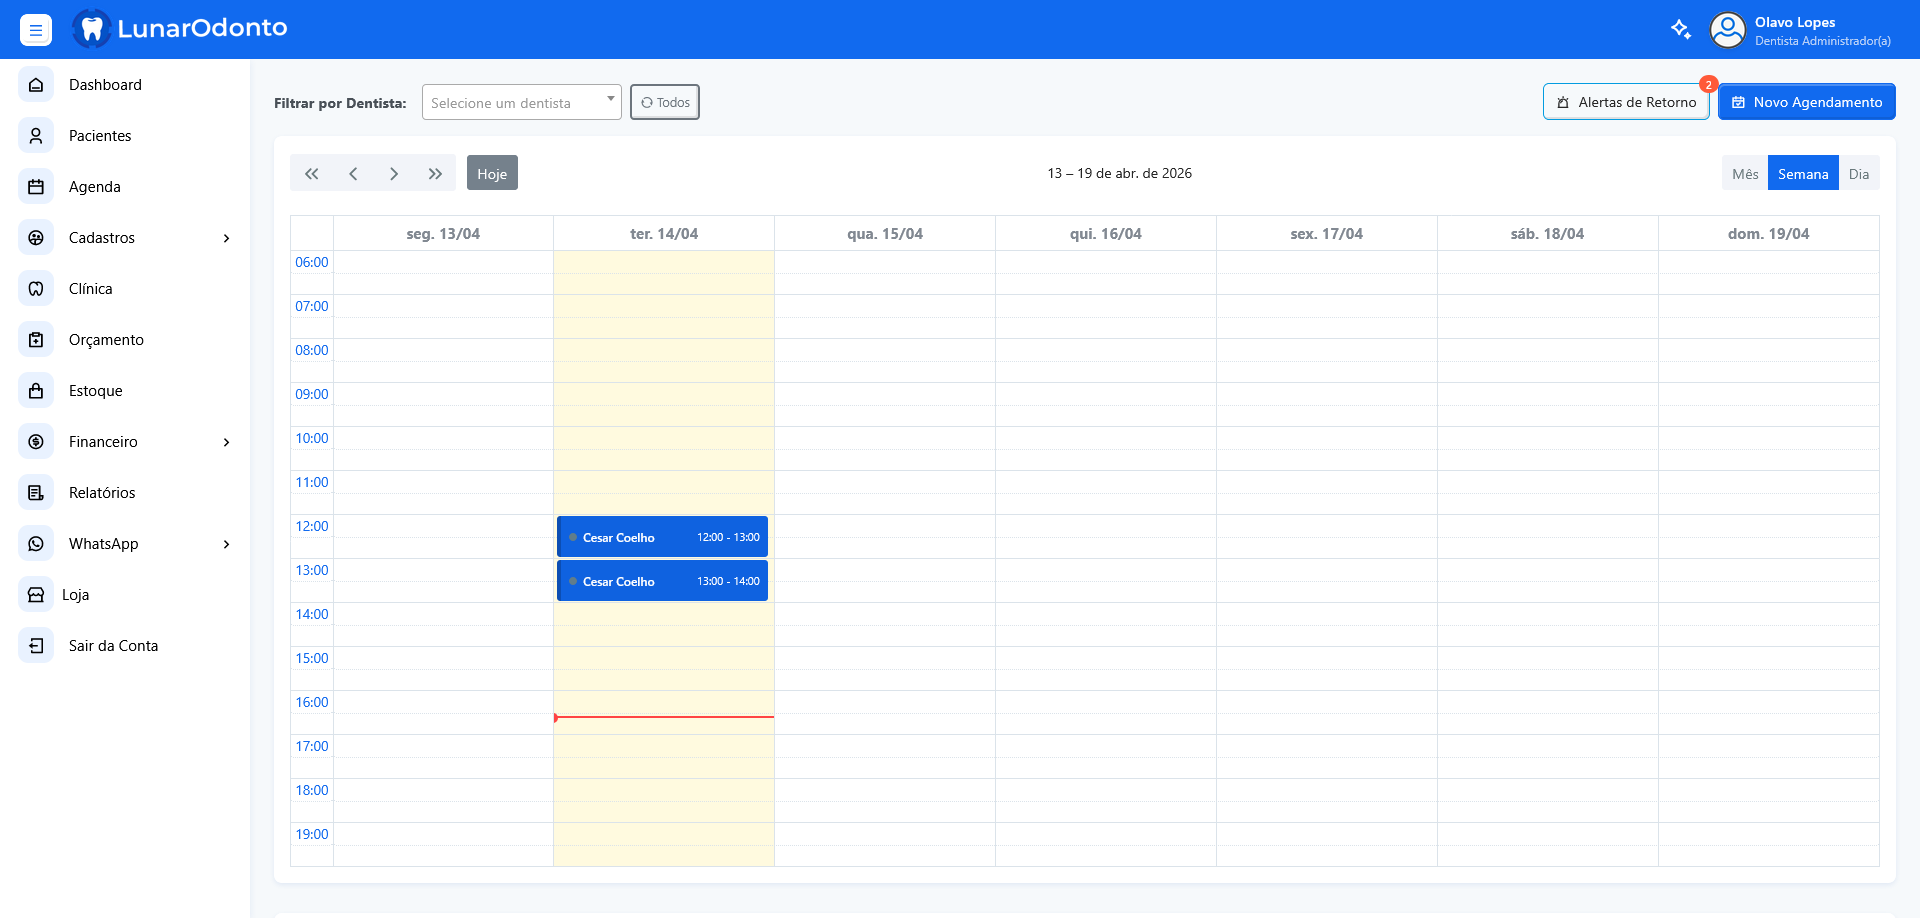The width and height of the screenshot is (1920, 918).
Task: Switch calendar to Mês view
Action: coord(1744,174)
